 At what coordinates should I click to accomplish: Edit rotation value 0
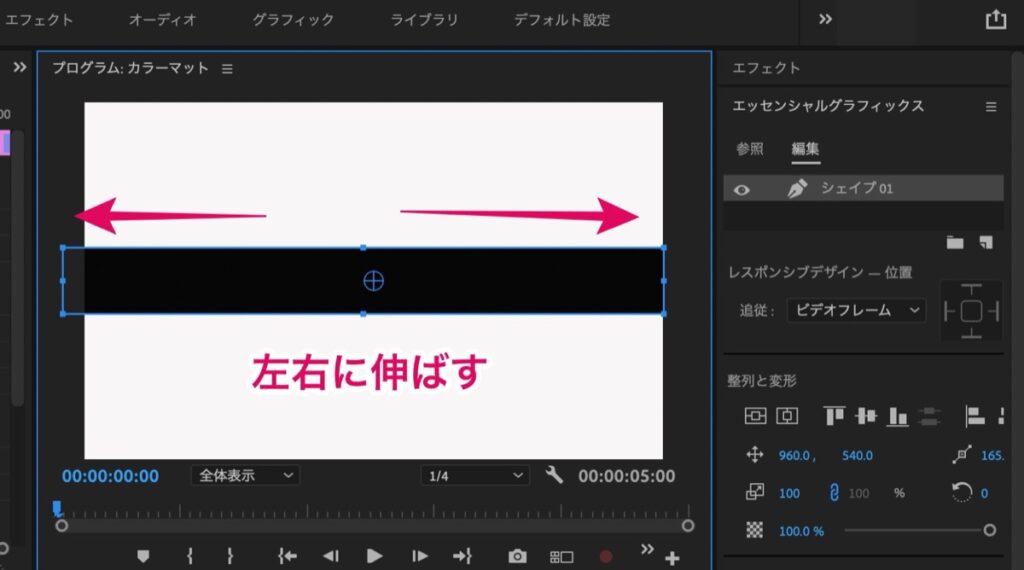click(984, 494)
